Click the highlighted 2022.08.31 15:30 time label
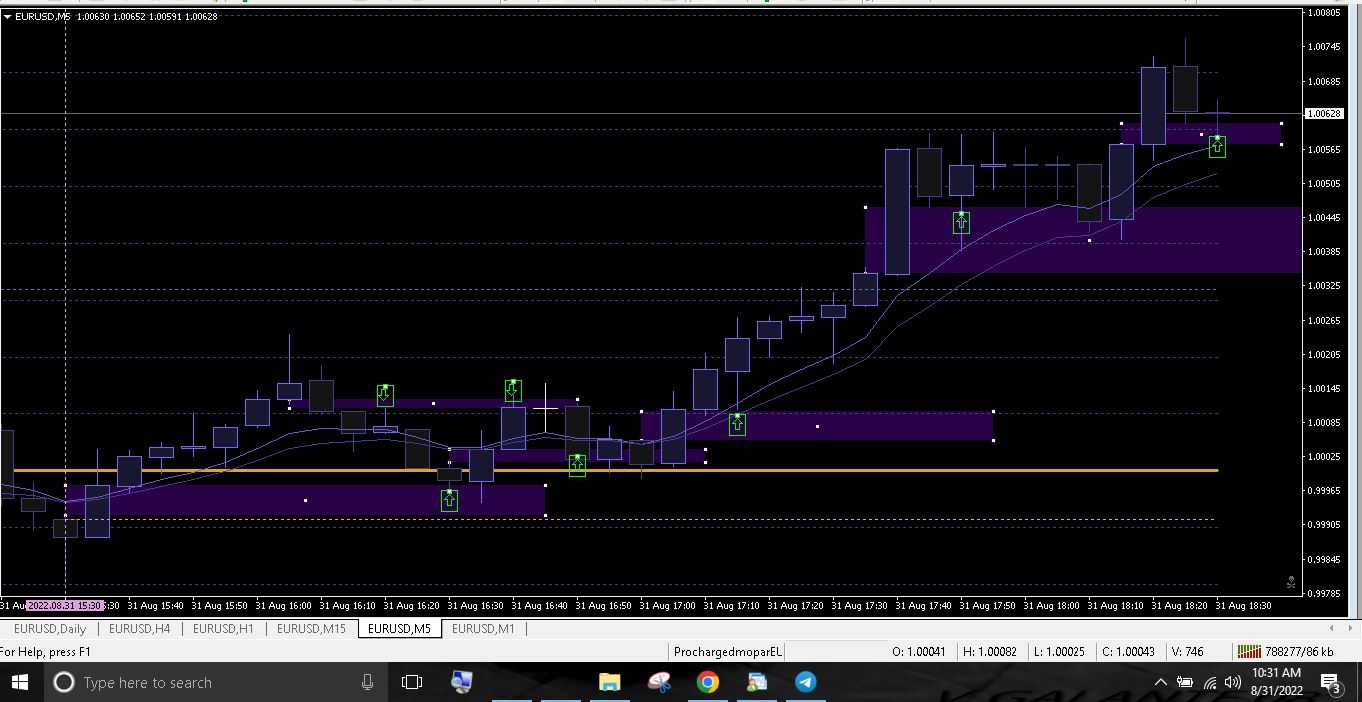 point(65,606)
